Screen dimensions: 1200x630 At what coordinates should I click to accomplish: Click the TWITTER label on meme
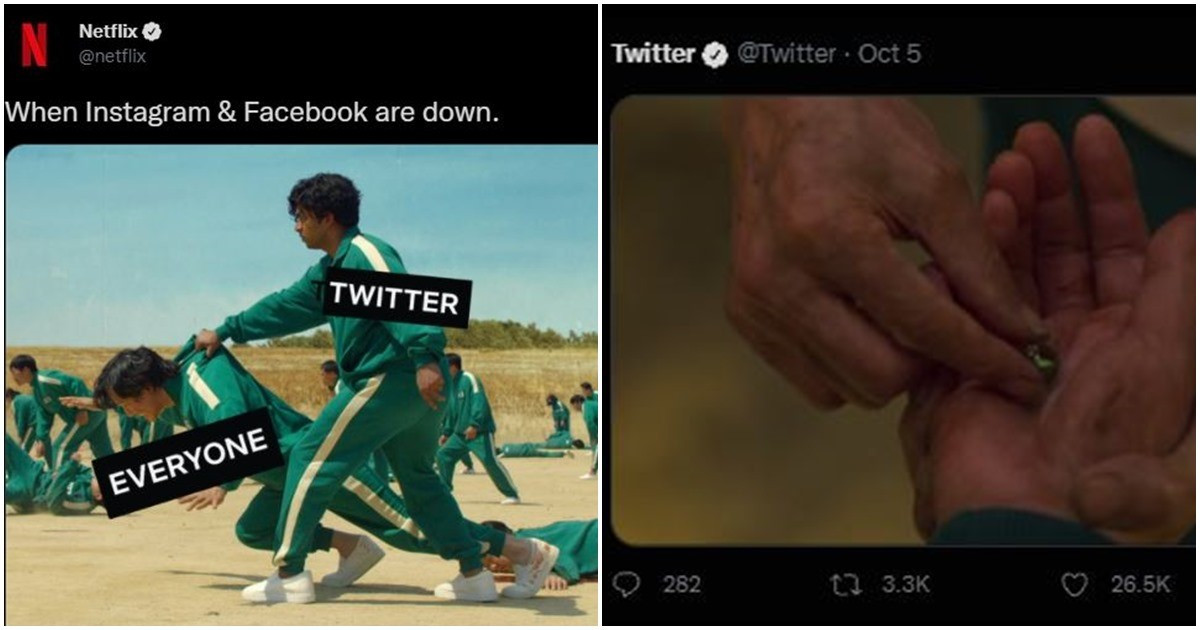click(395, 298)
